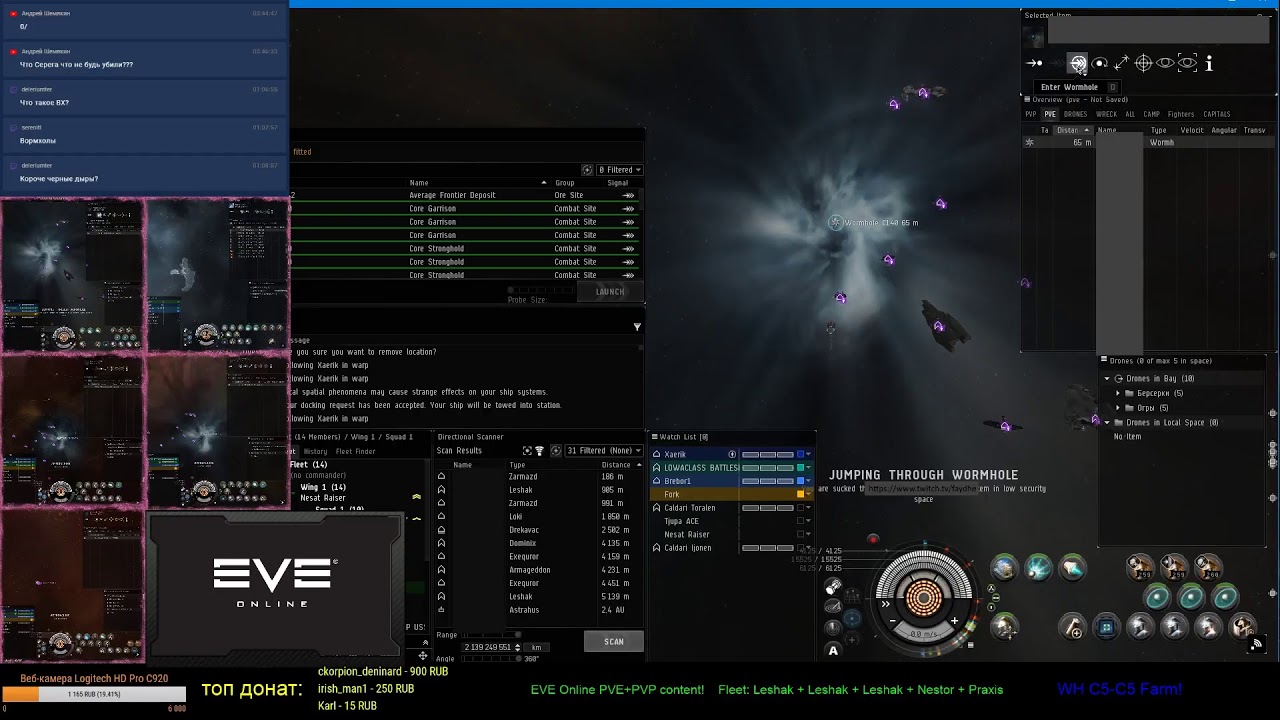The image size is (1280, 720).
Task: Activate the module with plus-sign icon
Action: 1073,628
